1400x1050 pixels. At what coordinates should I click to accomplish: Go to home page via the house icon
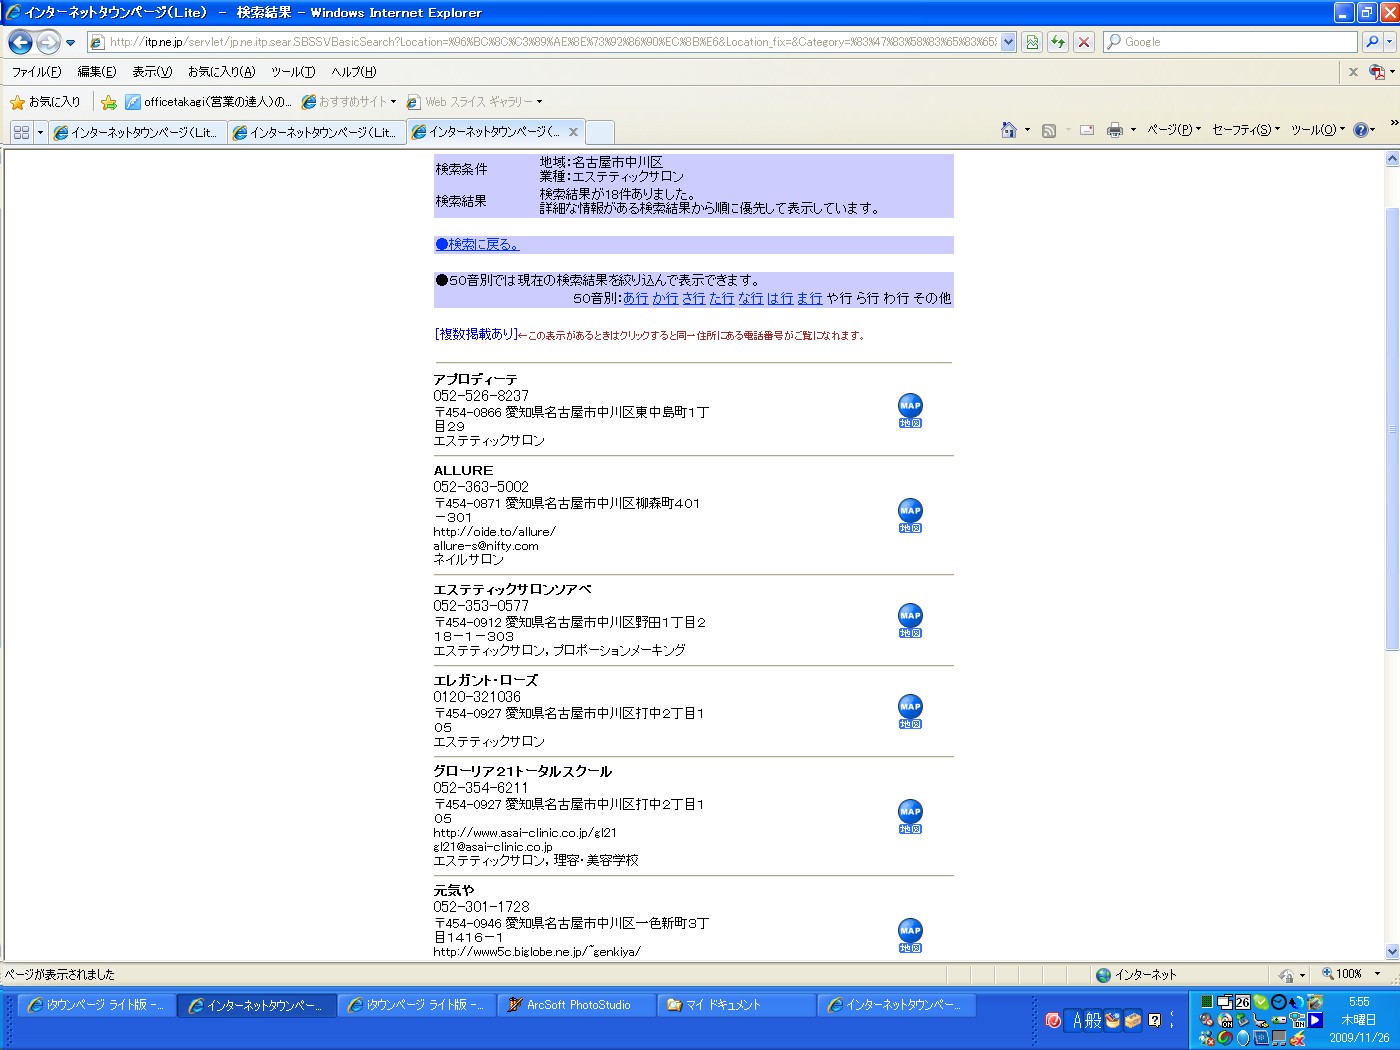click(x=1009, y=130)
